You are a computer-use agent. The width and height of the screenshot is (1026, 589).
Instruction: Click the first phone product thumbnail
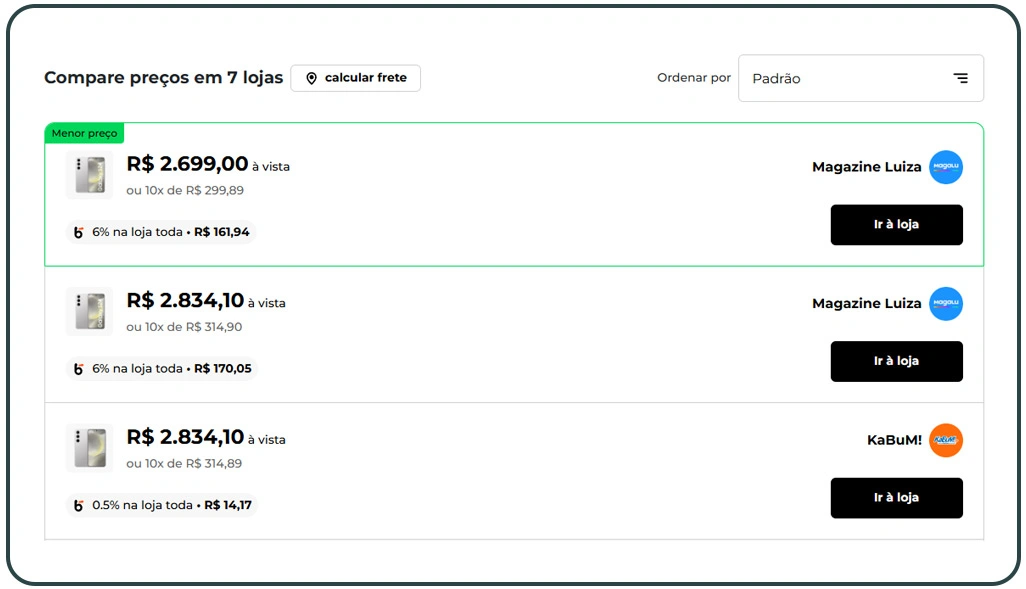click(90, 174)
